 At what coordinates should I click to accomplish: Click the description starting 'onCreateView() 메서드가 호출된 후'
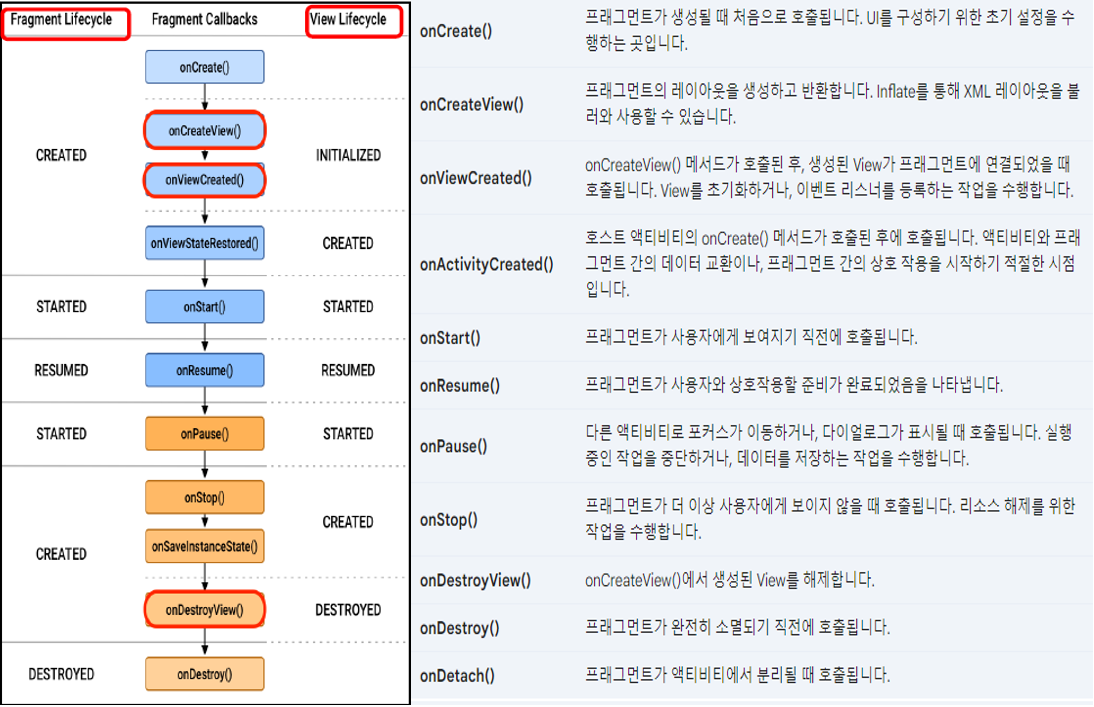(x=829, y=177)
